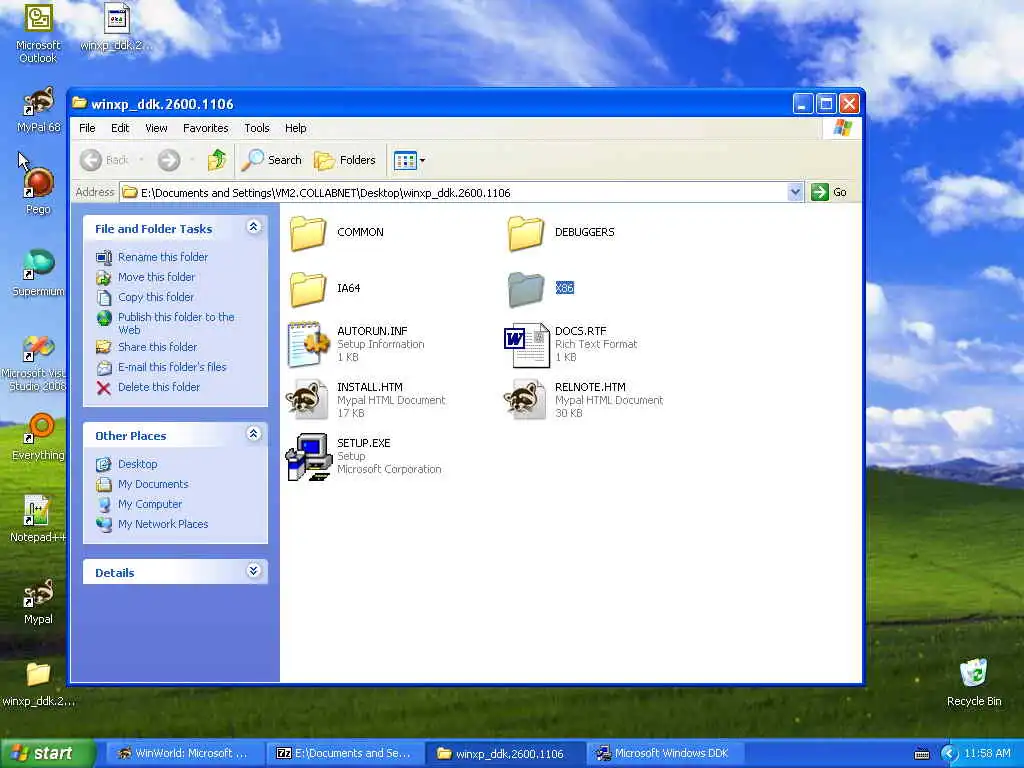The width and height of the screenshot is (1024, 768).
Task: Click the Back navigation arrow
Action: pyautogui.click(x=91, y=160)
